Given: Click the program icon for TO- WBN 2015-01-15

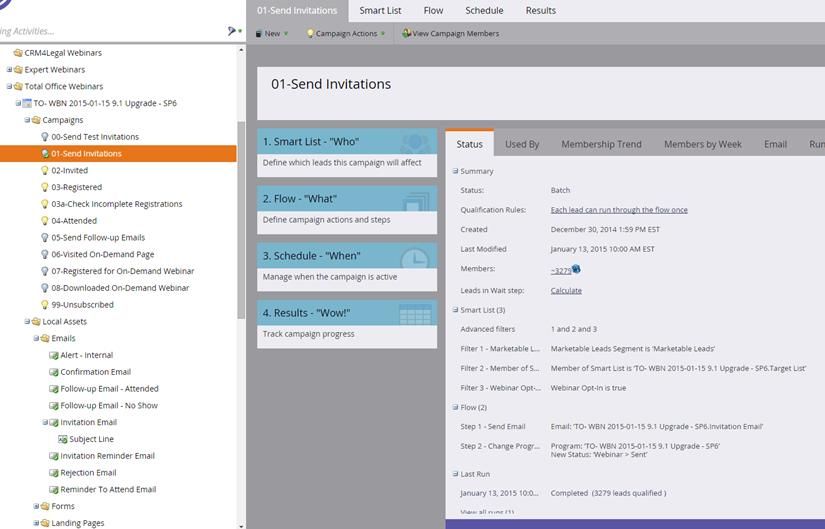Looking at the screenshot, I should pyautogui.click(x=27, y=103).
